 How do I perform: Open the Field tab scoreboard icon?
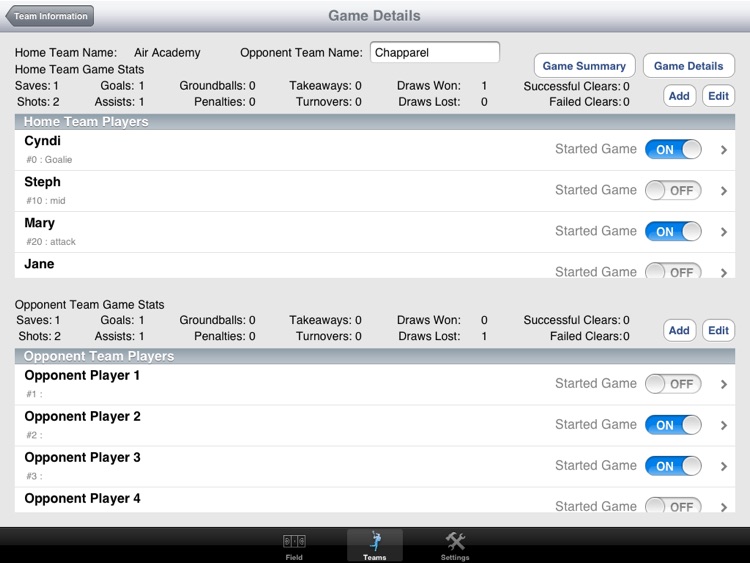[294, 541]
